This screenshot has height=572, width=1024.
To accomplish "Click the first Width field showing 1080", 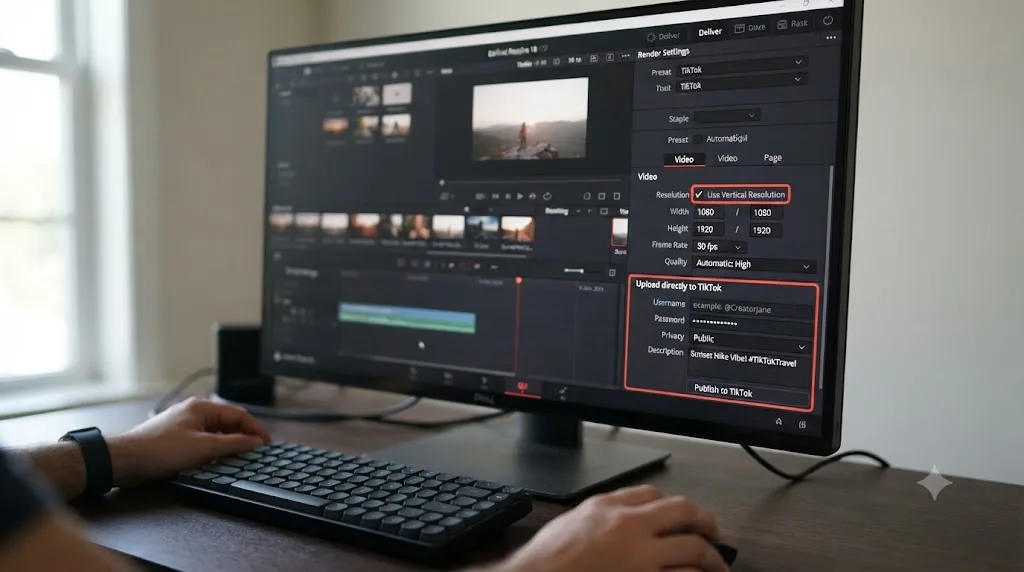I will click(708, 212).
